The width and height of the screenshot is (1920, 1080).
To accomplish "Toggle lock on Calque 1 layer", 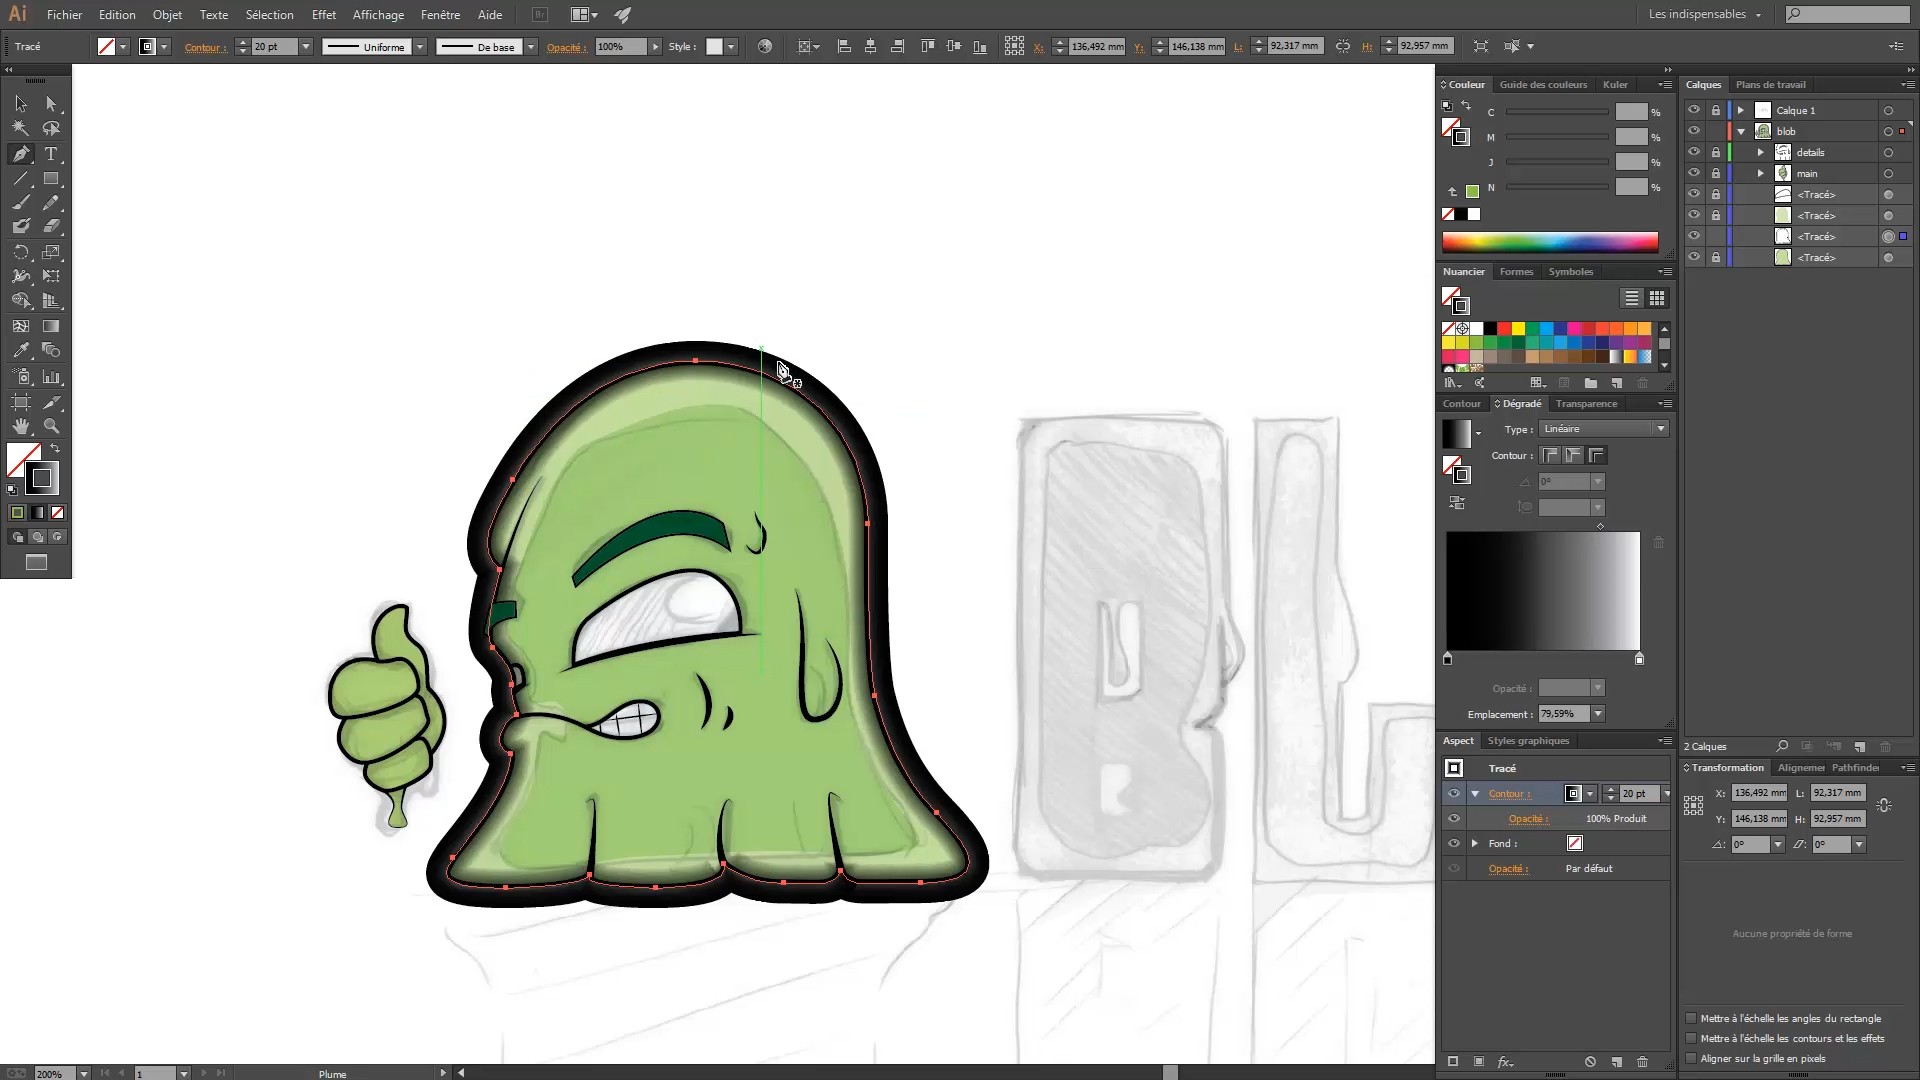I will pyautogui.click(x=1716, y=111).
